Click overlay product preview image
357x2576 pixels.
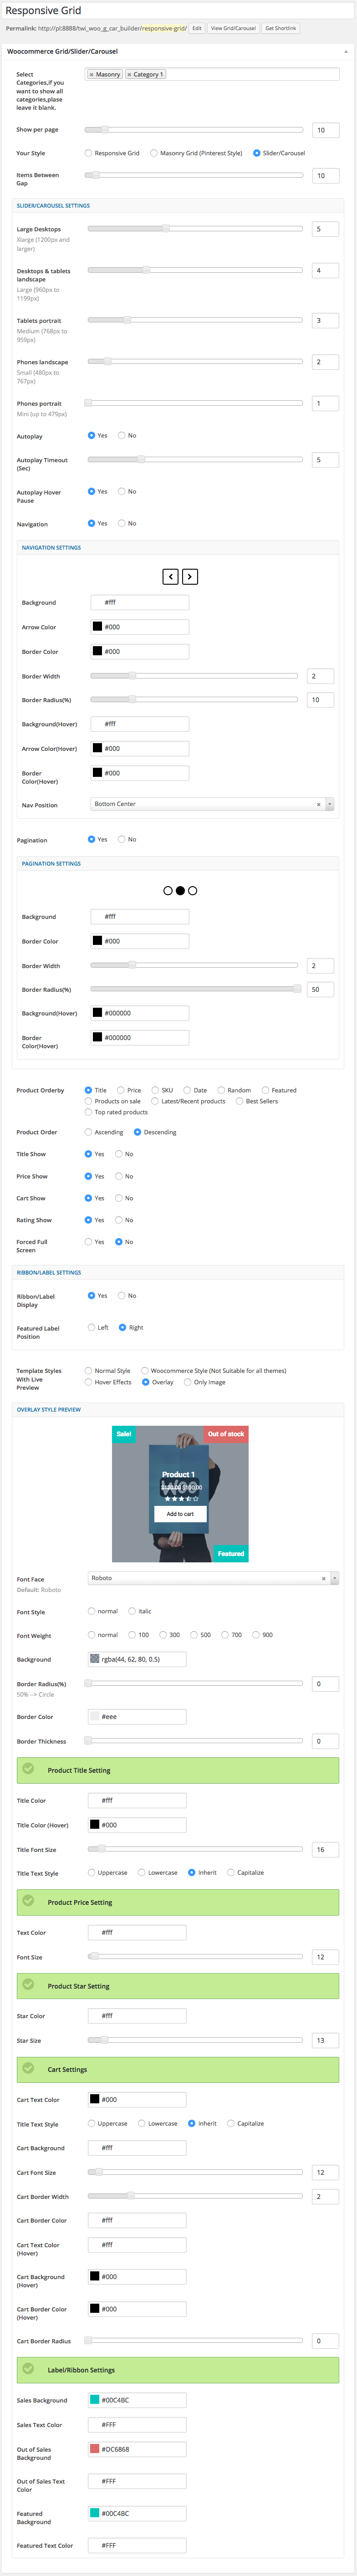tap(180, 1494)
